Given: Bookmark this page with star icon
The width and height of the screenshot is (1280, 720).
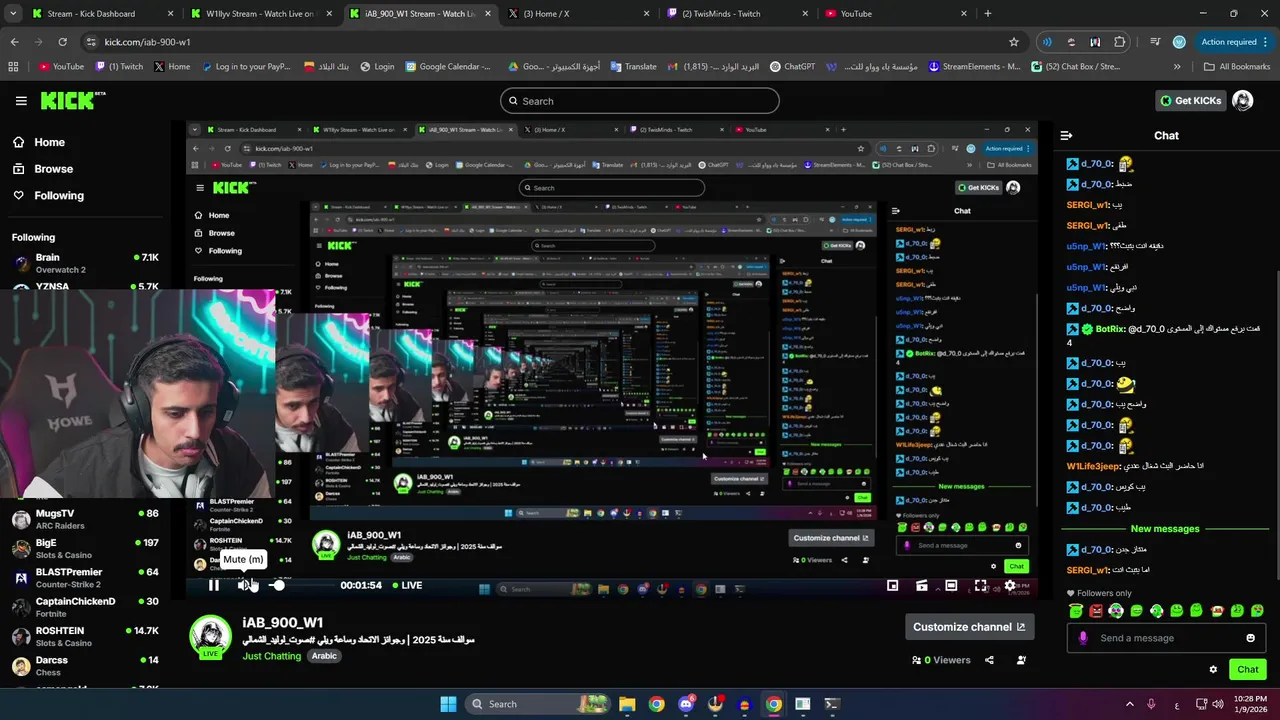Looking at the screenshot, I should (x=1013, y=42).
